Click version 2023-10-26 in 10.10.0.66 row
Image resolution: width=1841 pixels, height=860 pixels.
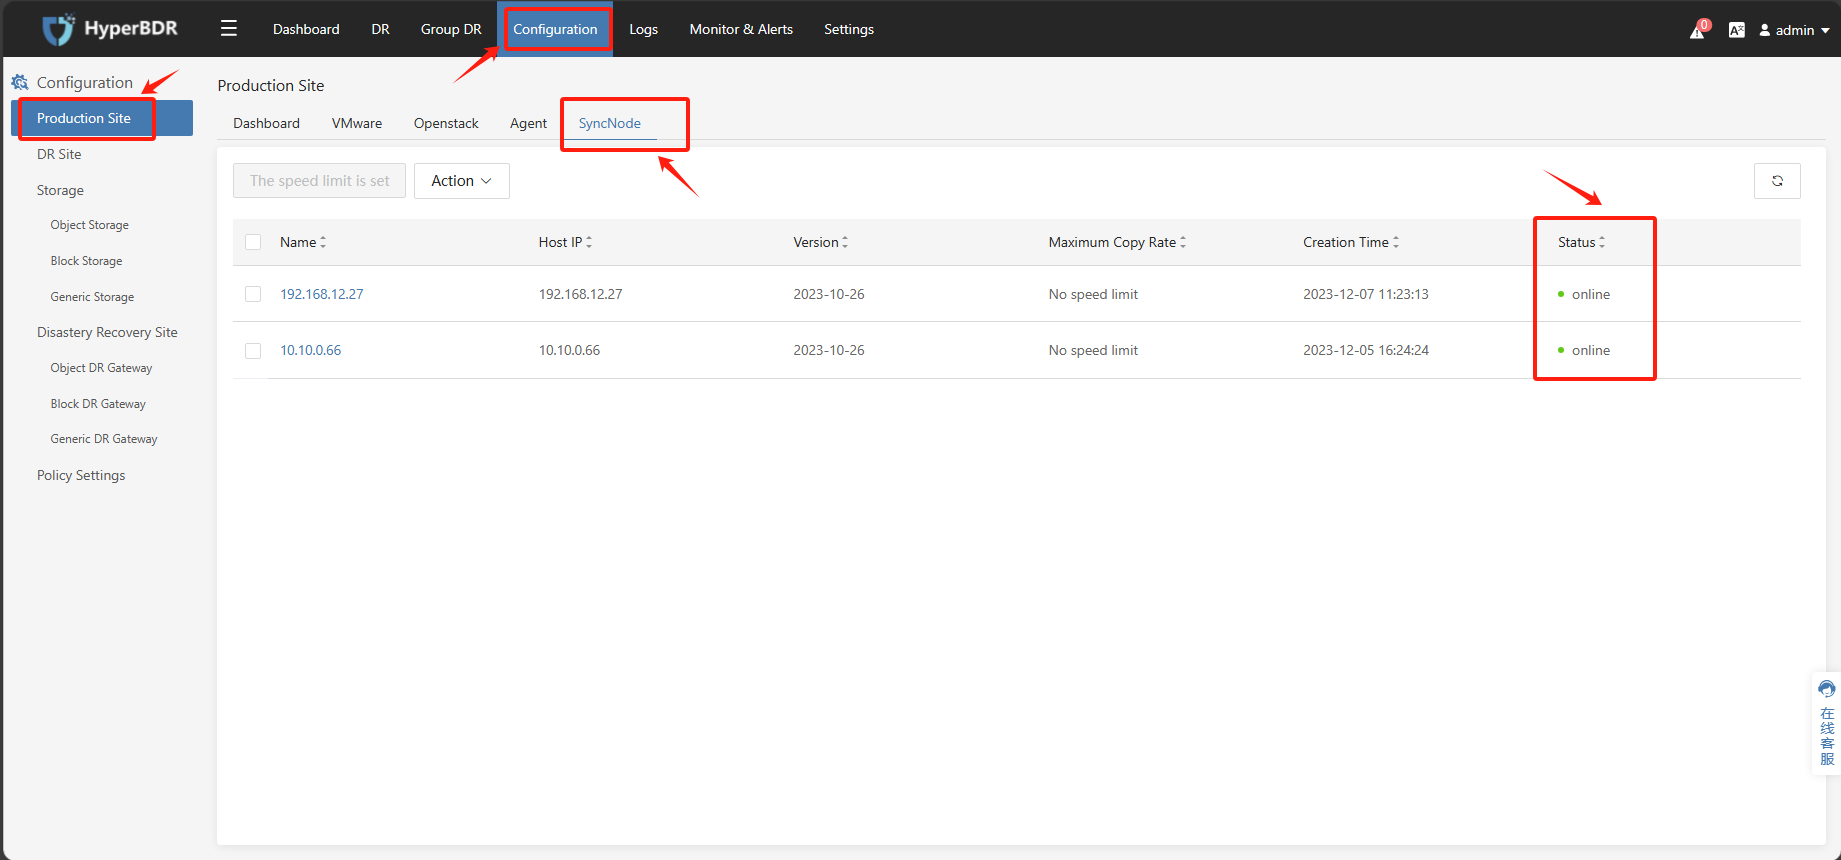829,350
